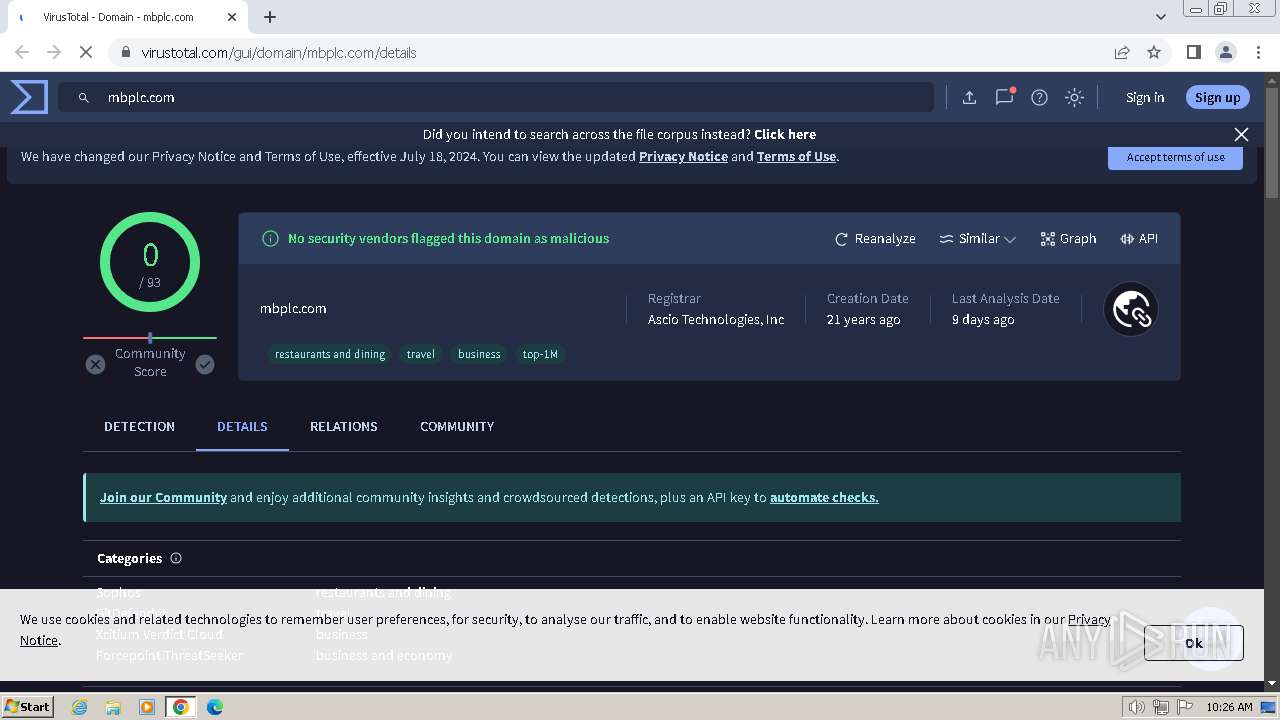
Task: Select the DETAILS tab
Action: click(x=242, y=426)
